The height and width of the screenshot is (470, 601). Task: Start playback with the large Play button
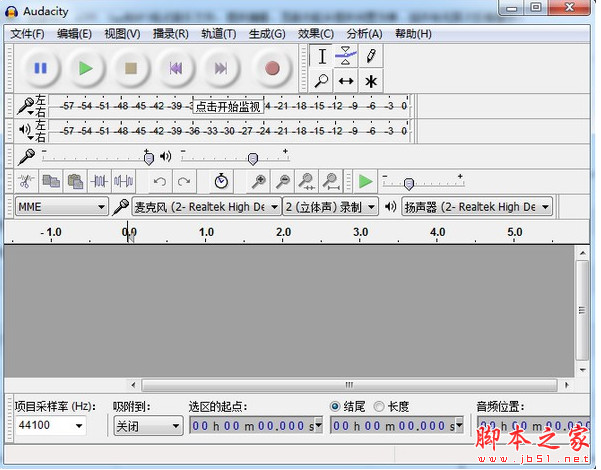coord(86,68)
